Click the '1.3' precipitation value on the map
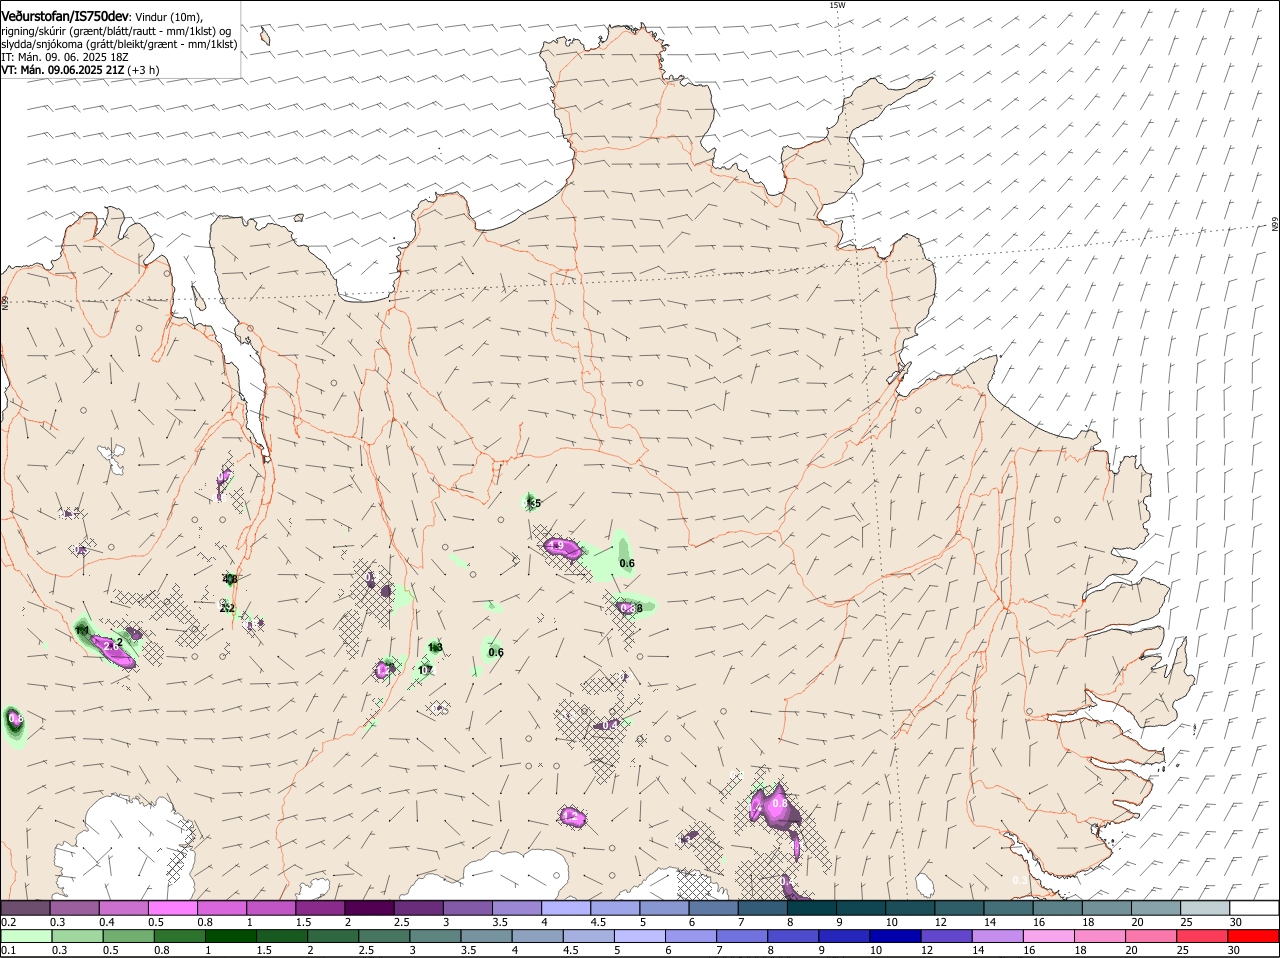 pyautogui.click(x=435, y=647)
